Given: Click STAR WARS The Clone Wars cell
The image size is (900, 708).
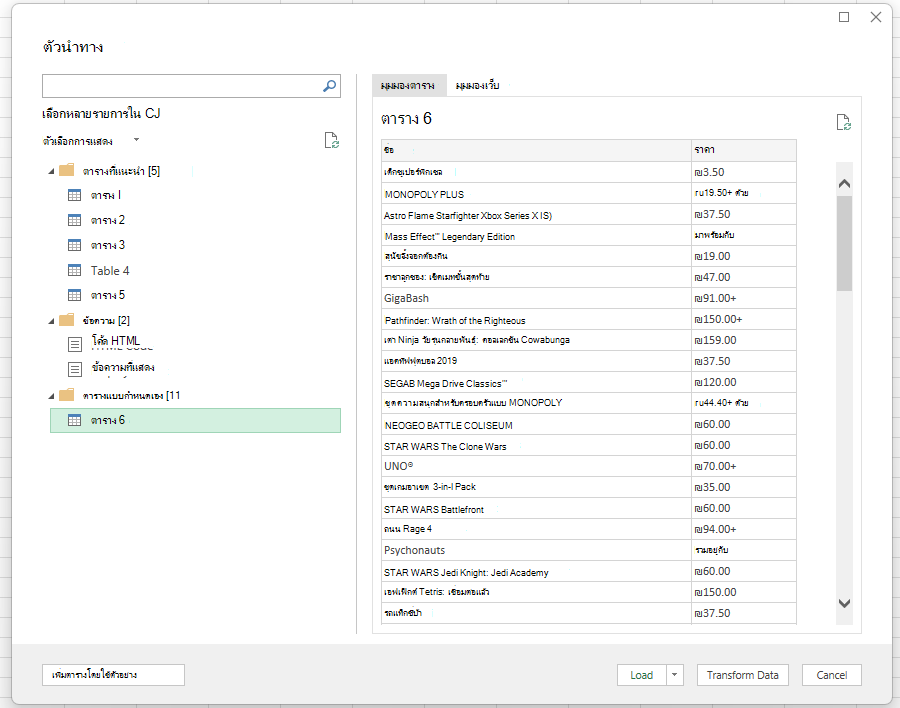Looking at the screenshot, I should pyautogui.click(x=536, y=446).
